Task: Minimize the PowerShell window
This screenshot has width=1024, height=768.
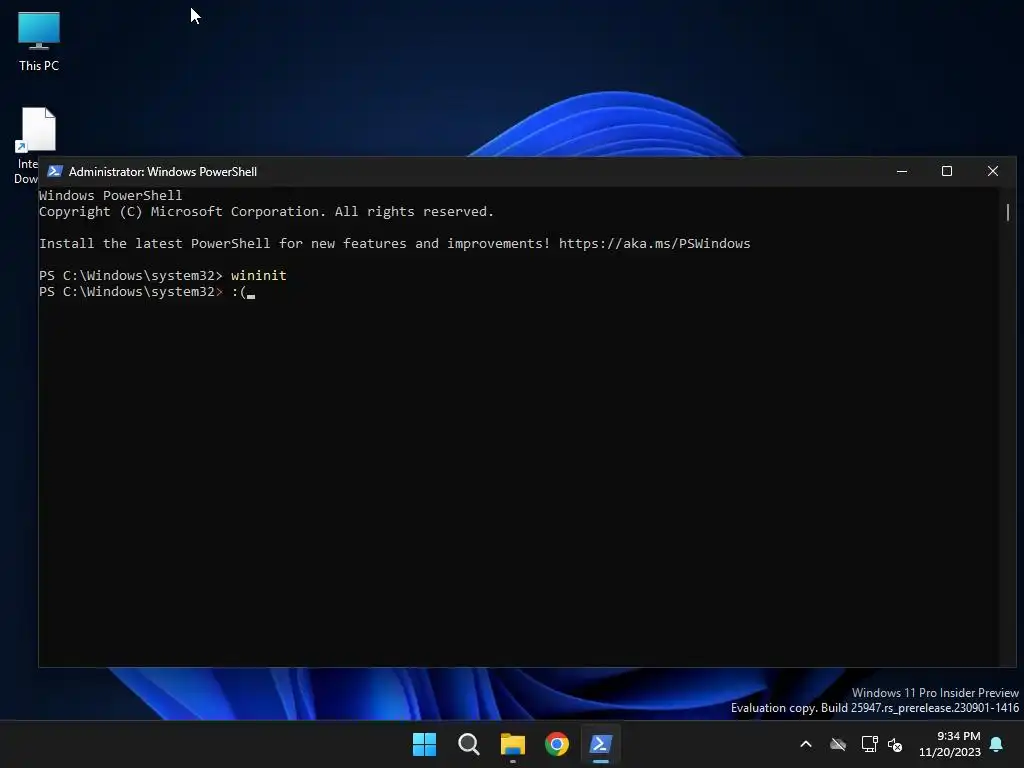Action: point(902,171)
